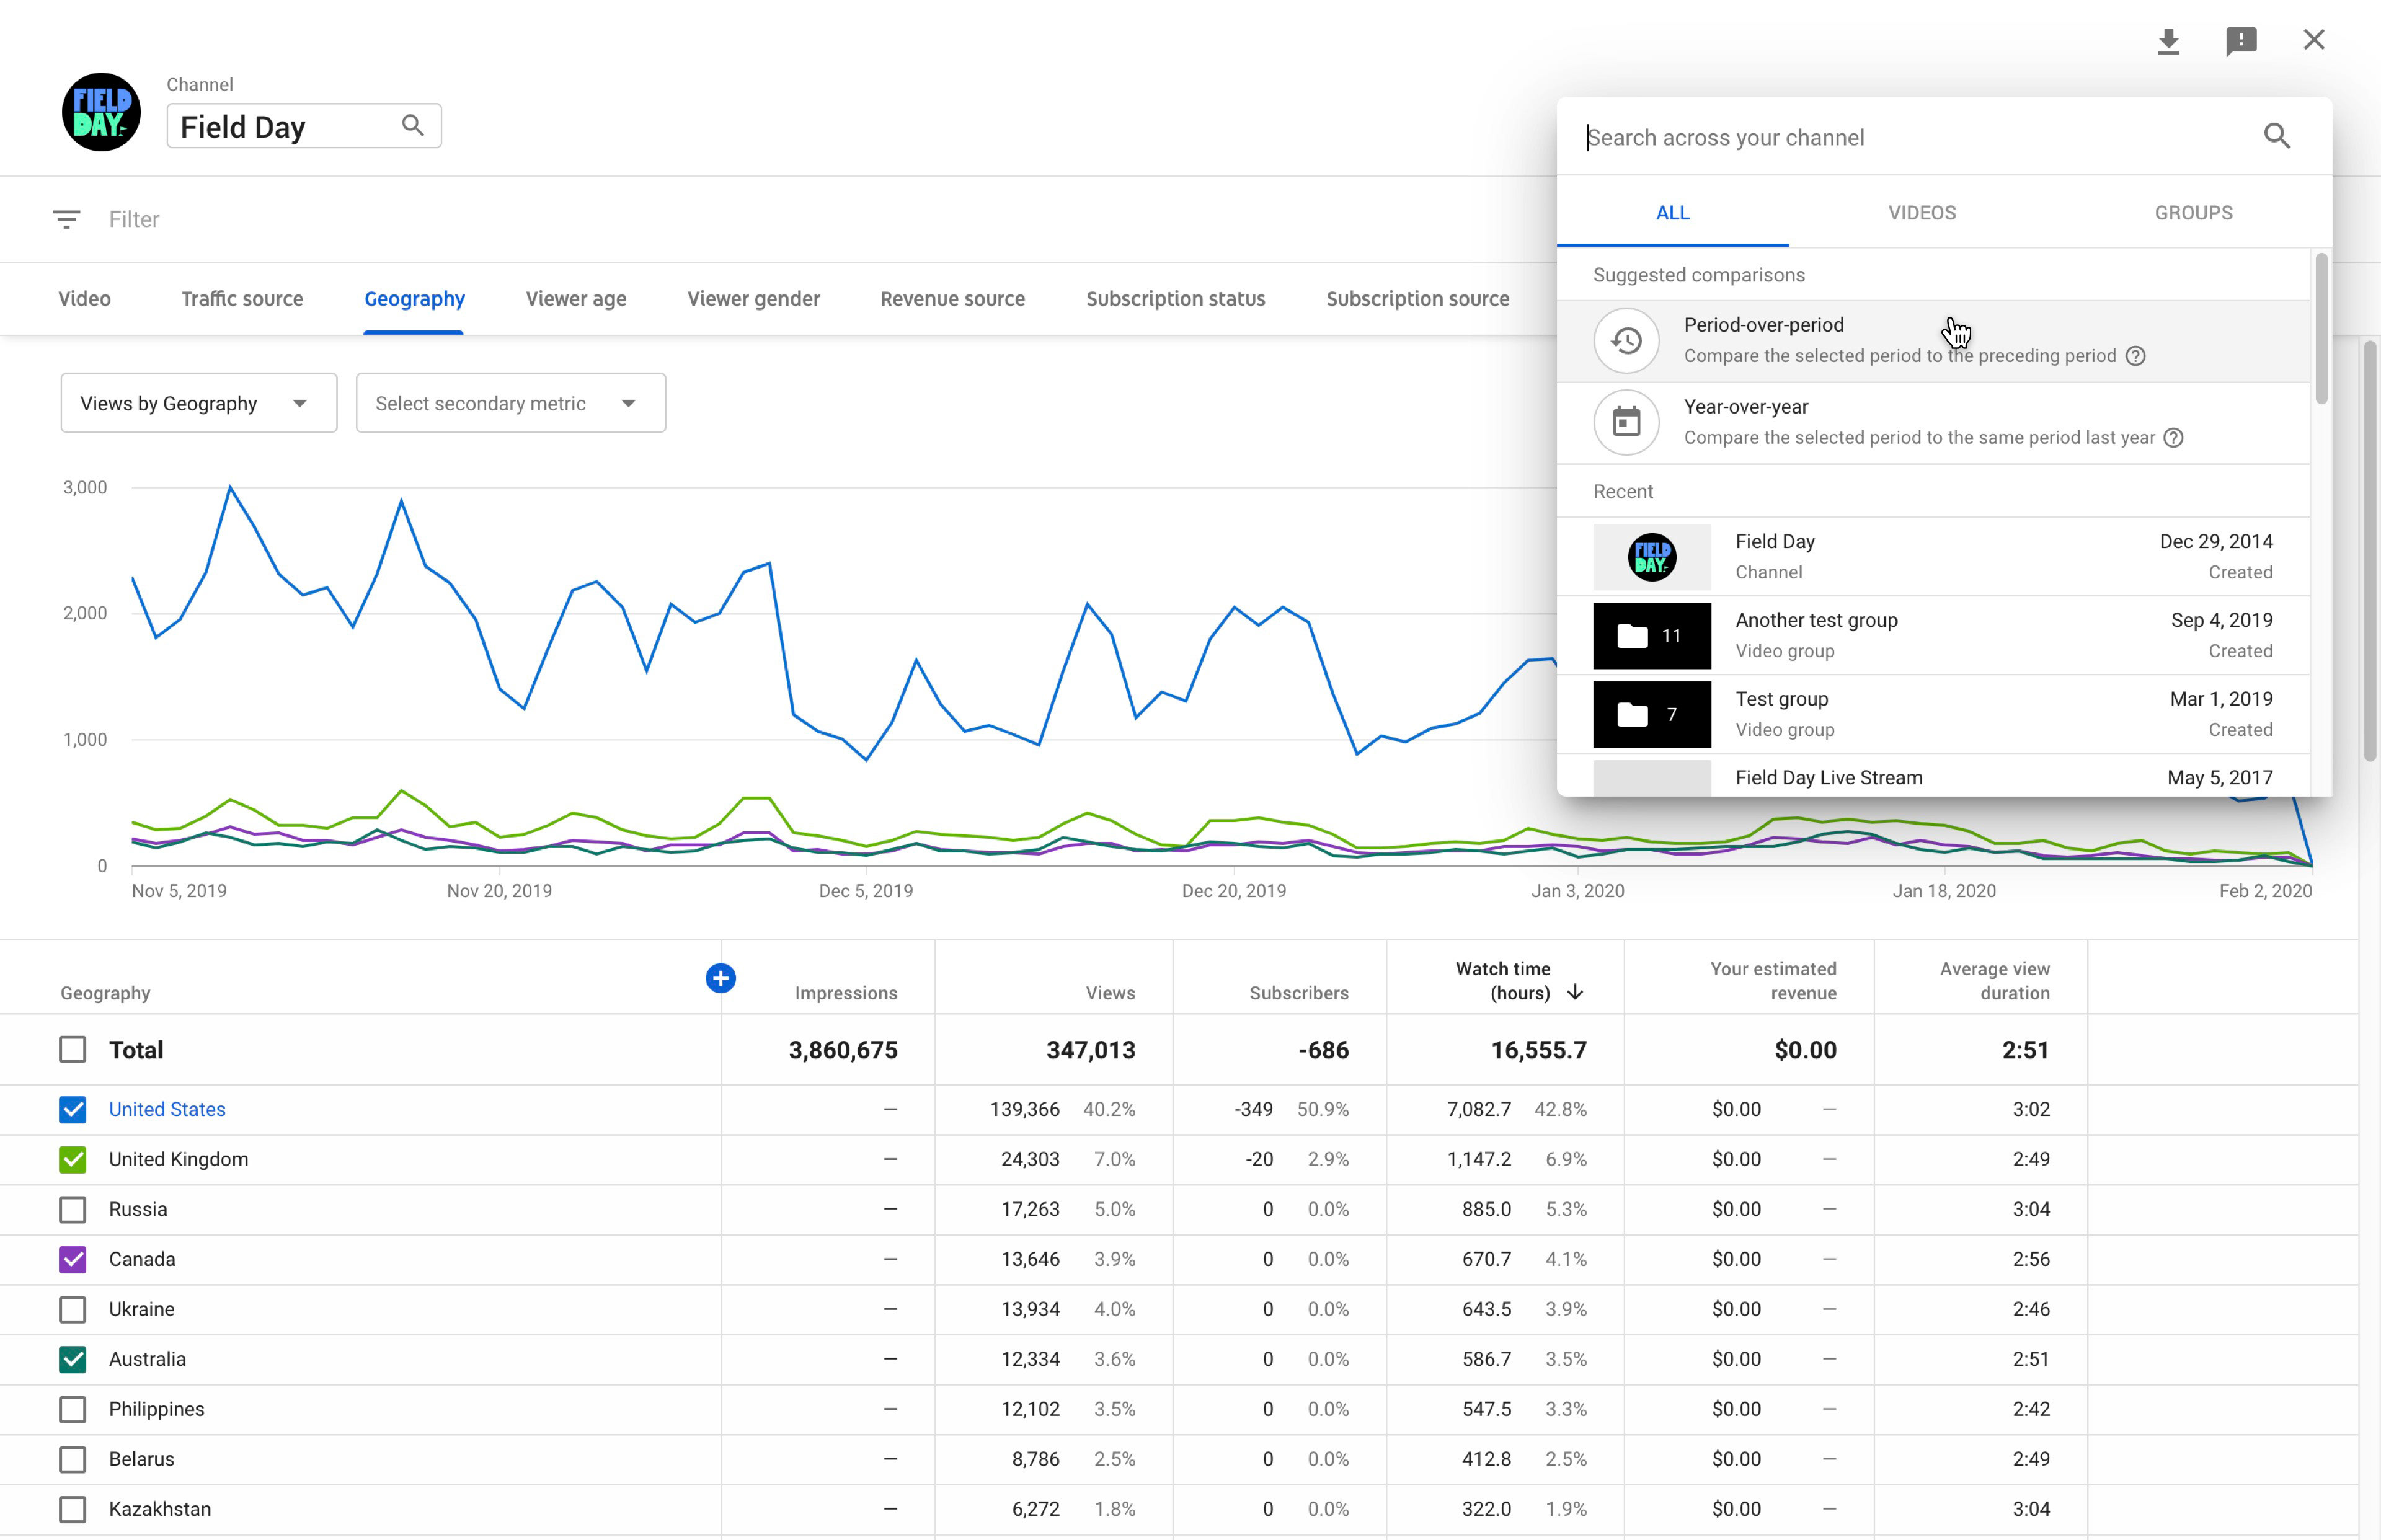
Task: Switch to the Traffic source tab
Action: tap(242, 299)
